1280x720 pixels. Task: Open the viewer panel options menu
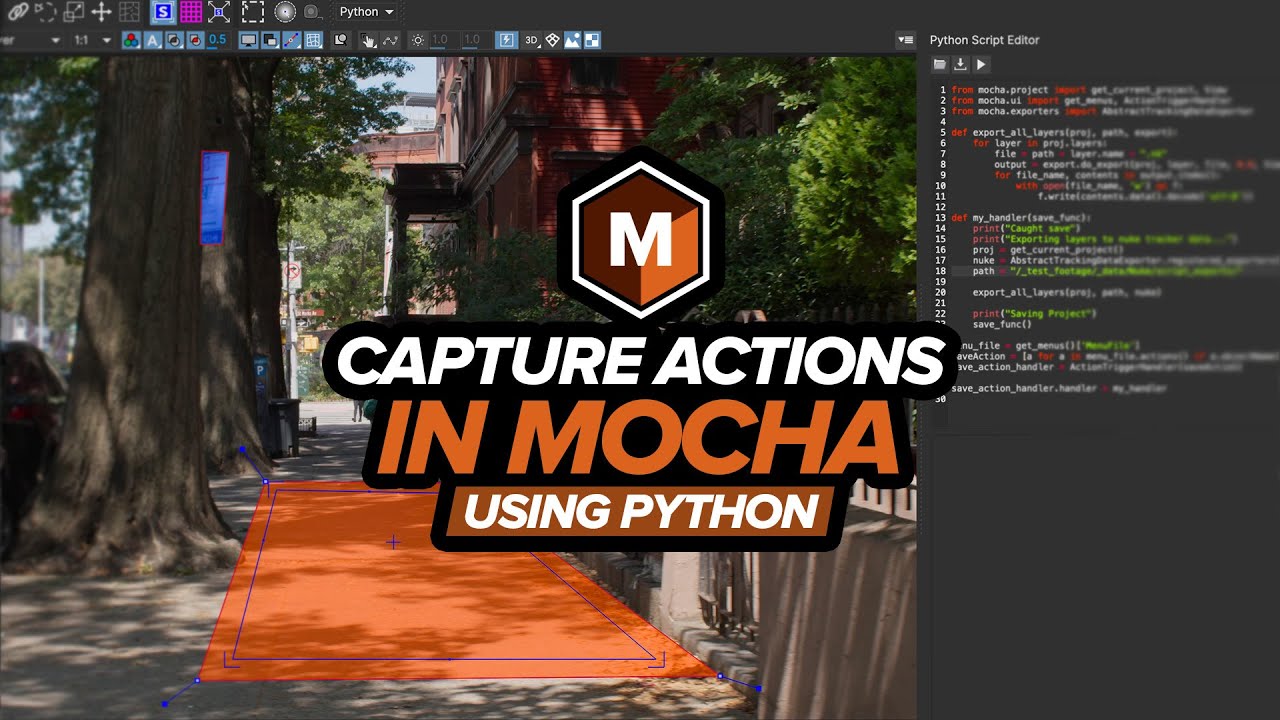[905, 40]
